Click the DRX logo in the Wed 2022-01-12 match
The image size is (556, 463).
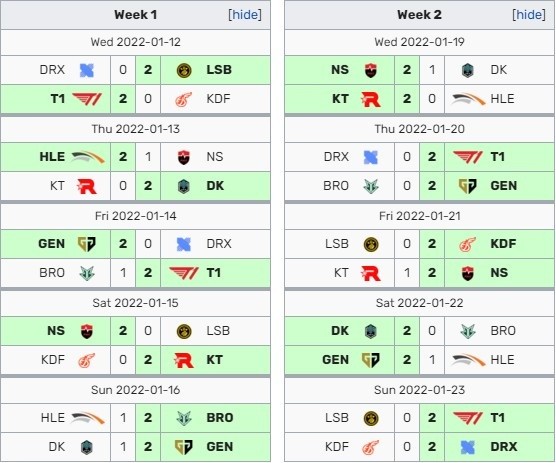click(x=87, y=70)
